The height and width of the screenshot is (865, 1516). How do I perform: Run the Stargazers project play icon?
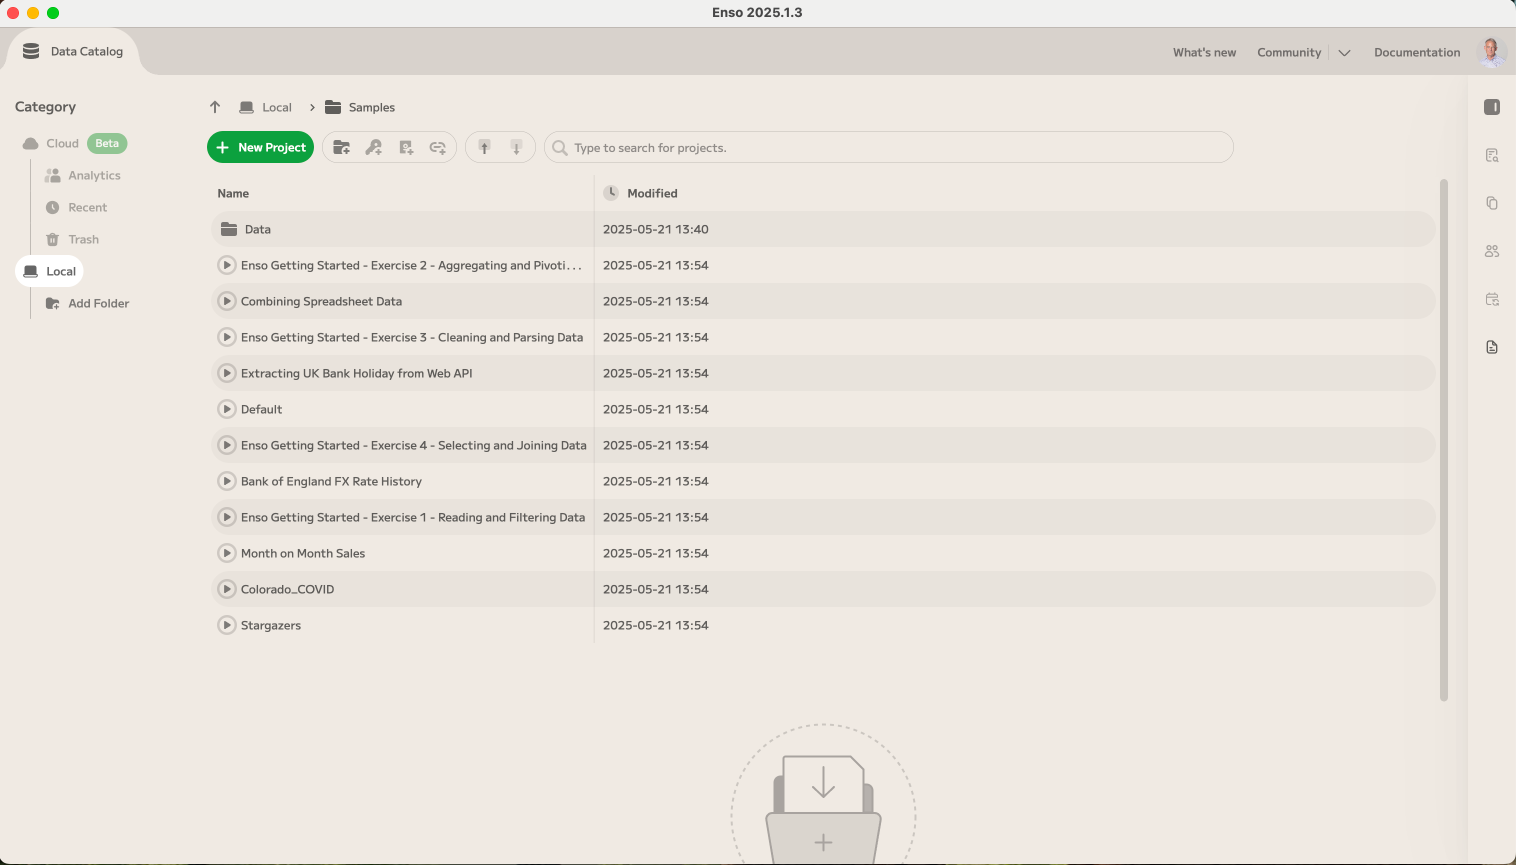227,625
